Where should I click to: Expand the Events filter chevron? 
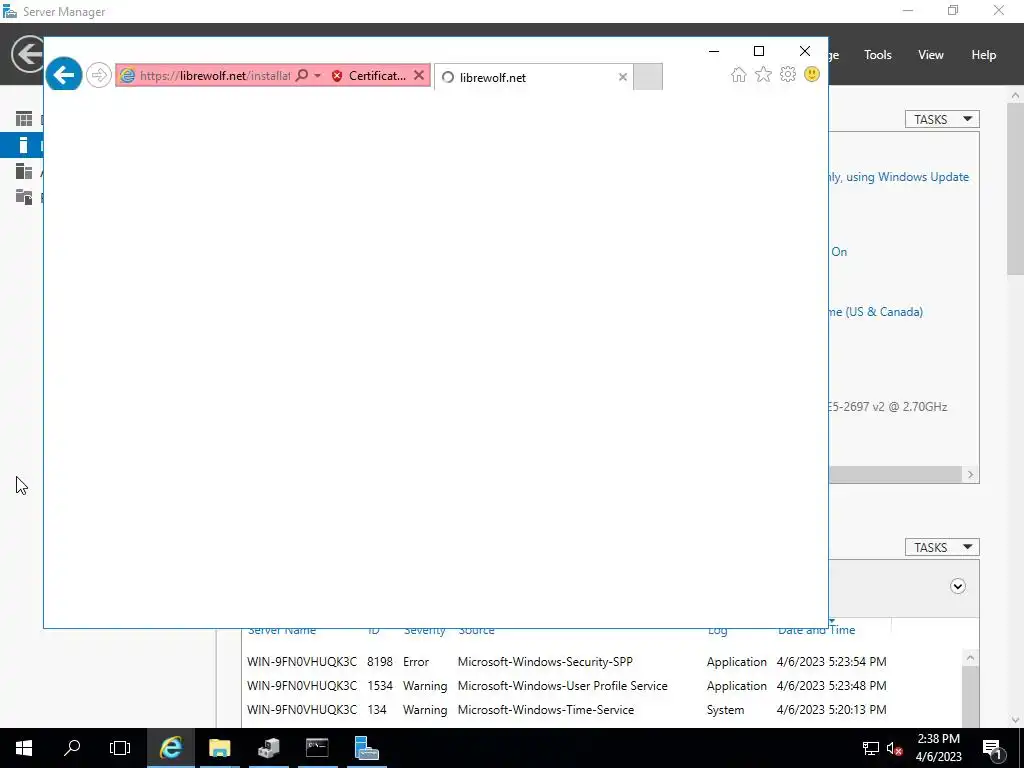(957, 586)
